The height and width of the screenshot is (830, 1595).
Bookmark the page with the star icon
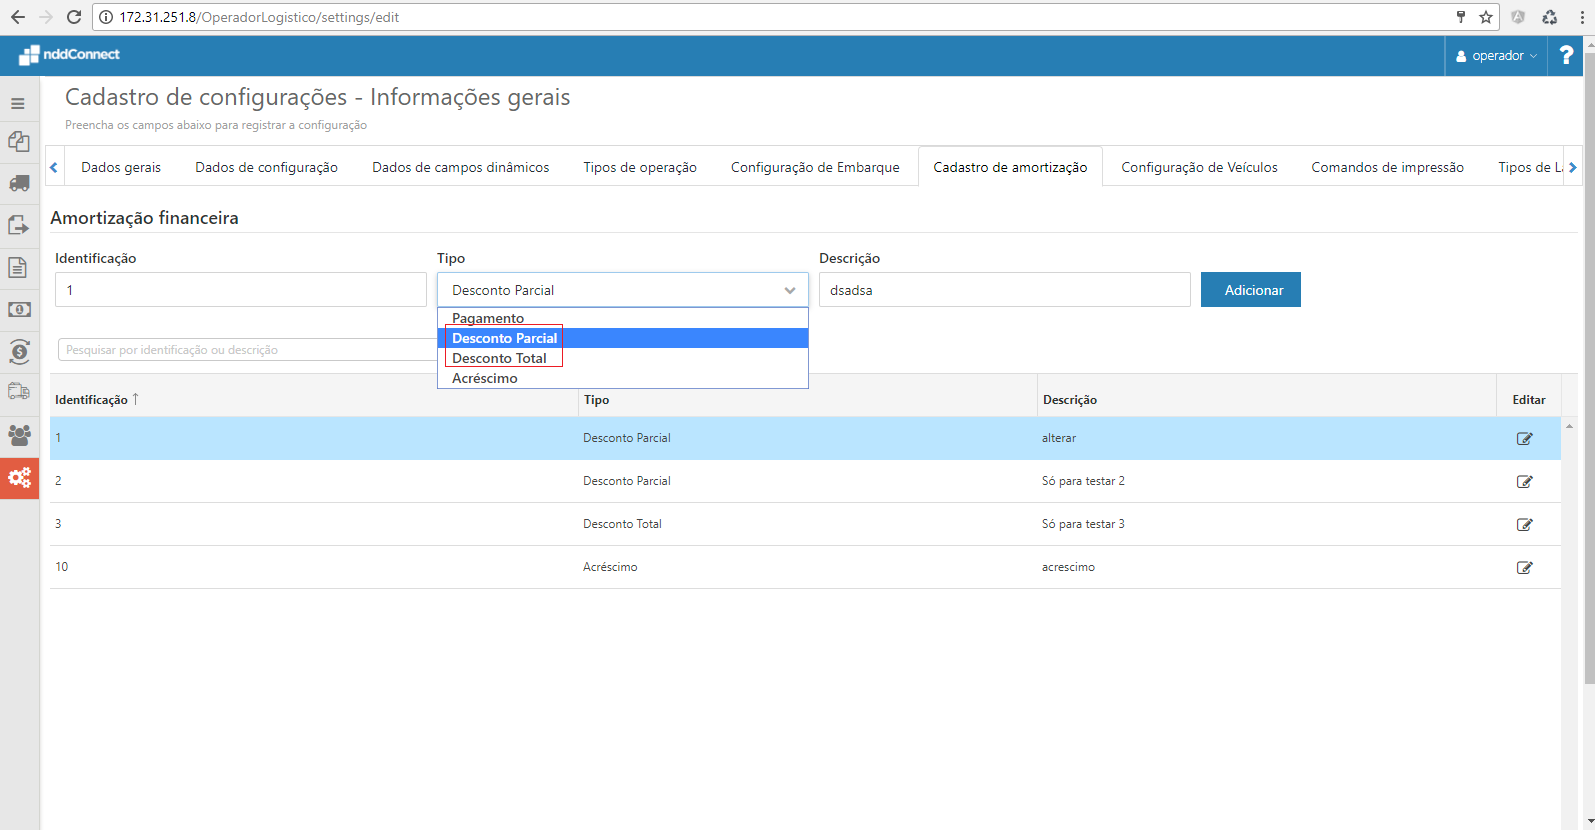point(1486,17)
